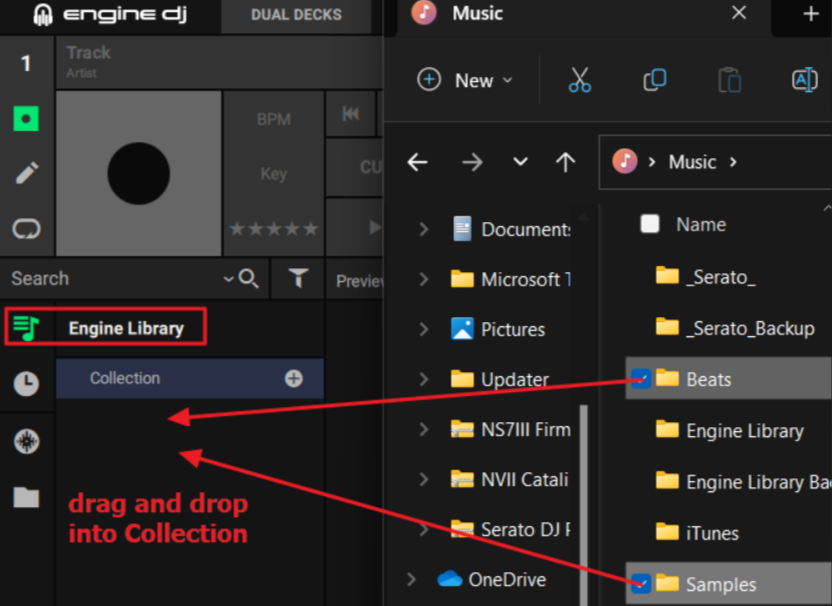The image size is (832, 606).
Task: Add to Collection with plus icon
Action: pos(293,378)
